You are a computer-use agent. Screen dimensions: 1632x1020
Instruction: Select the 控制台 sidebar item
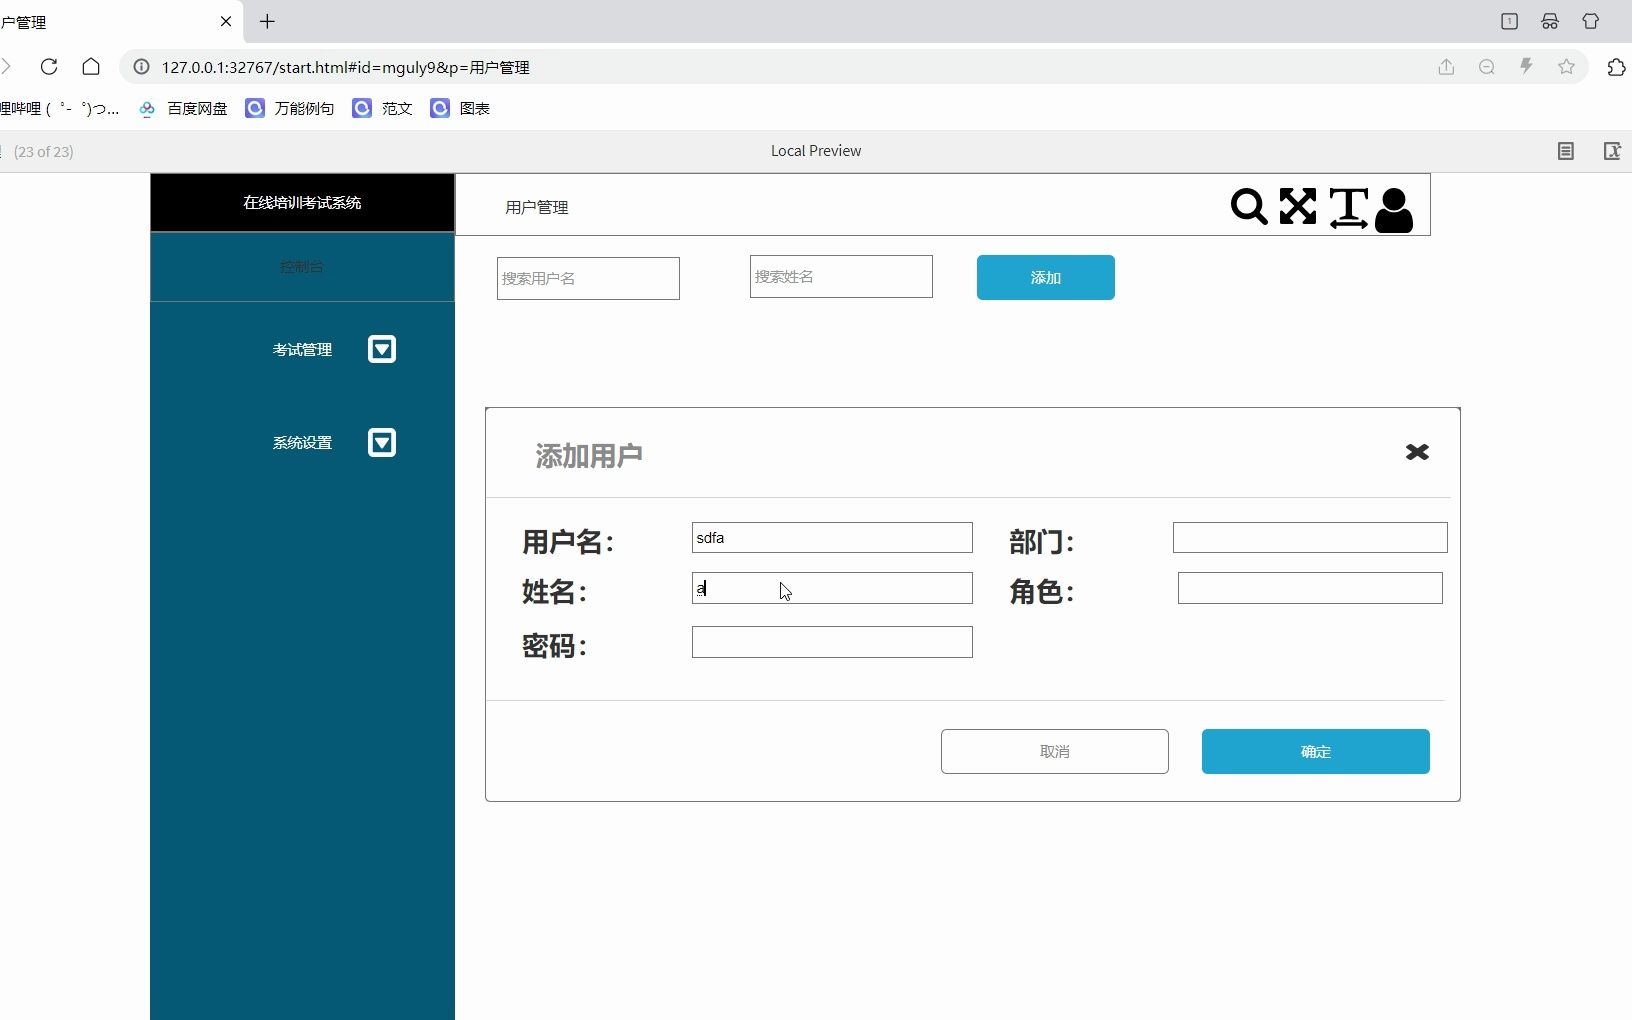(x=302, y=267)
